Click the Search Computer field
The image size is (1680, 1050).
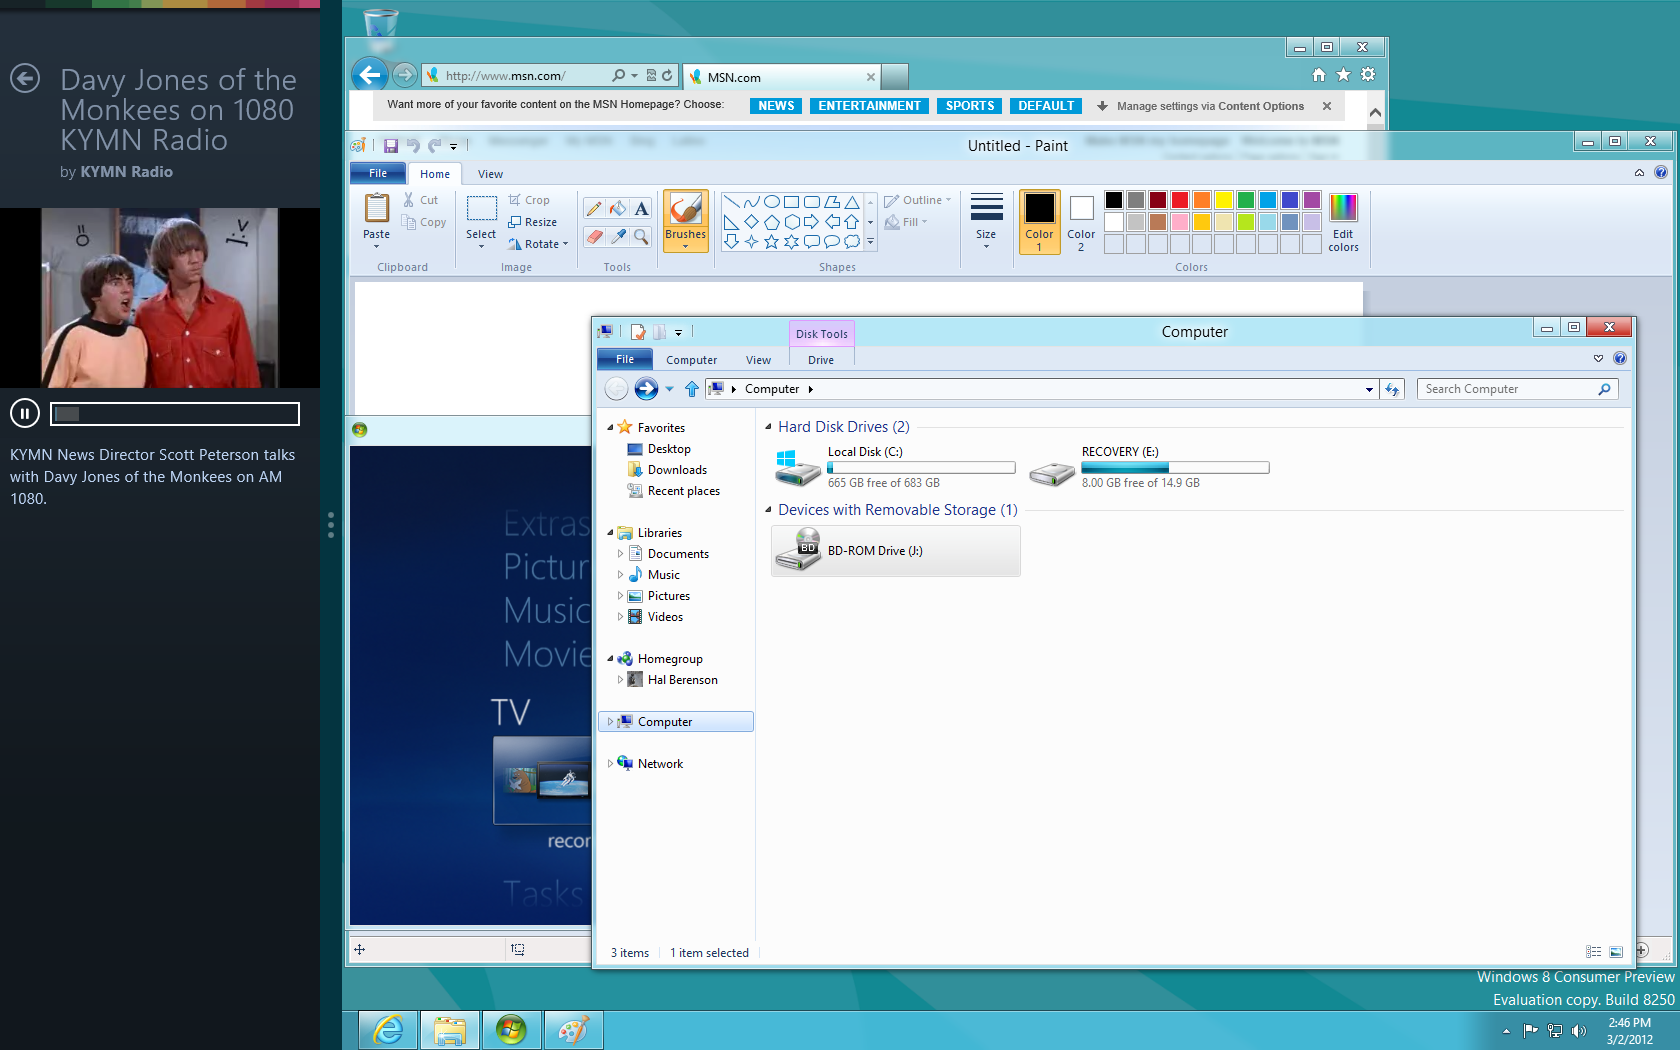(x=1506, y=389)
